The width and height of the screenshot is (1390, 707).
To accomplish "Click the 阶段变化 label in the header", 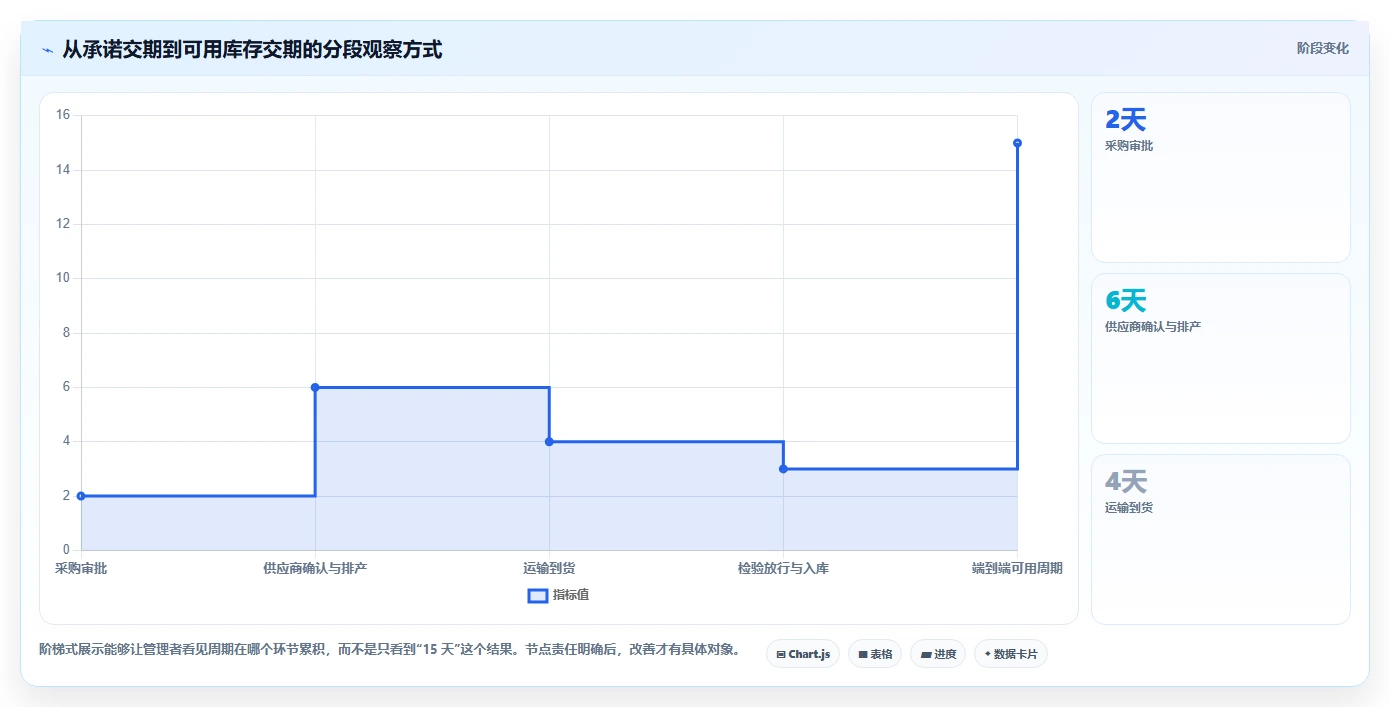I will click(1322, 48).
